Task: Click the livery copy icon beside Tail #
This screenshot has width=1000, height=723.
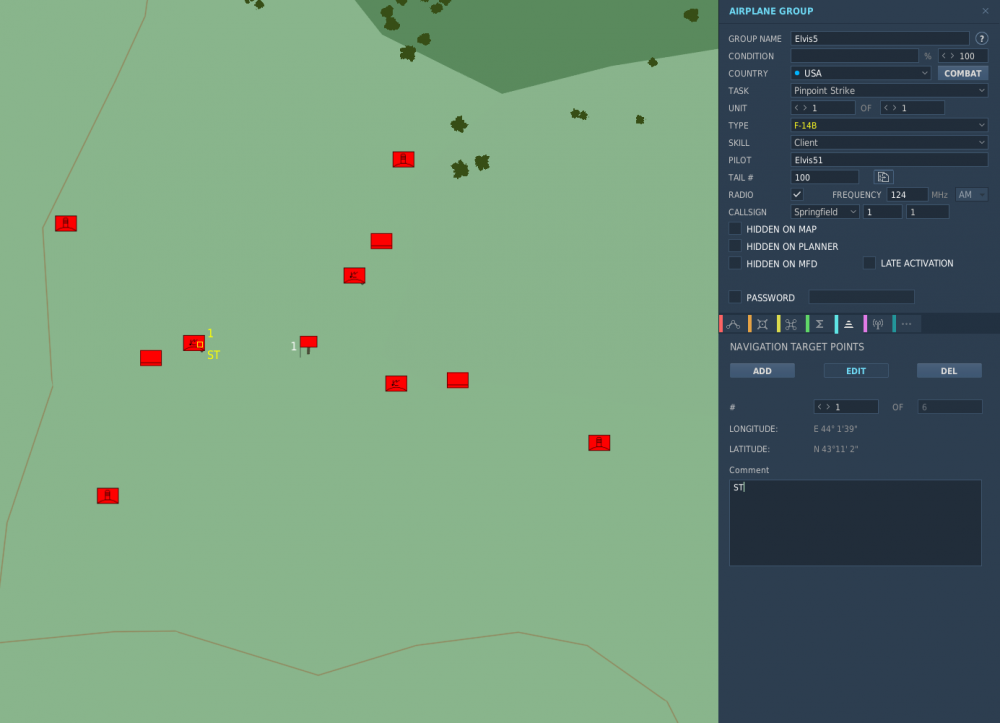Action: 883,177
